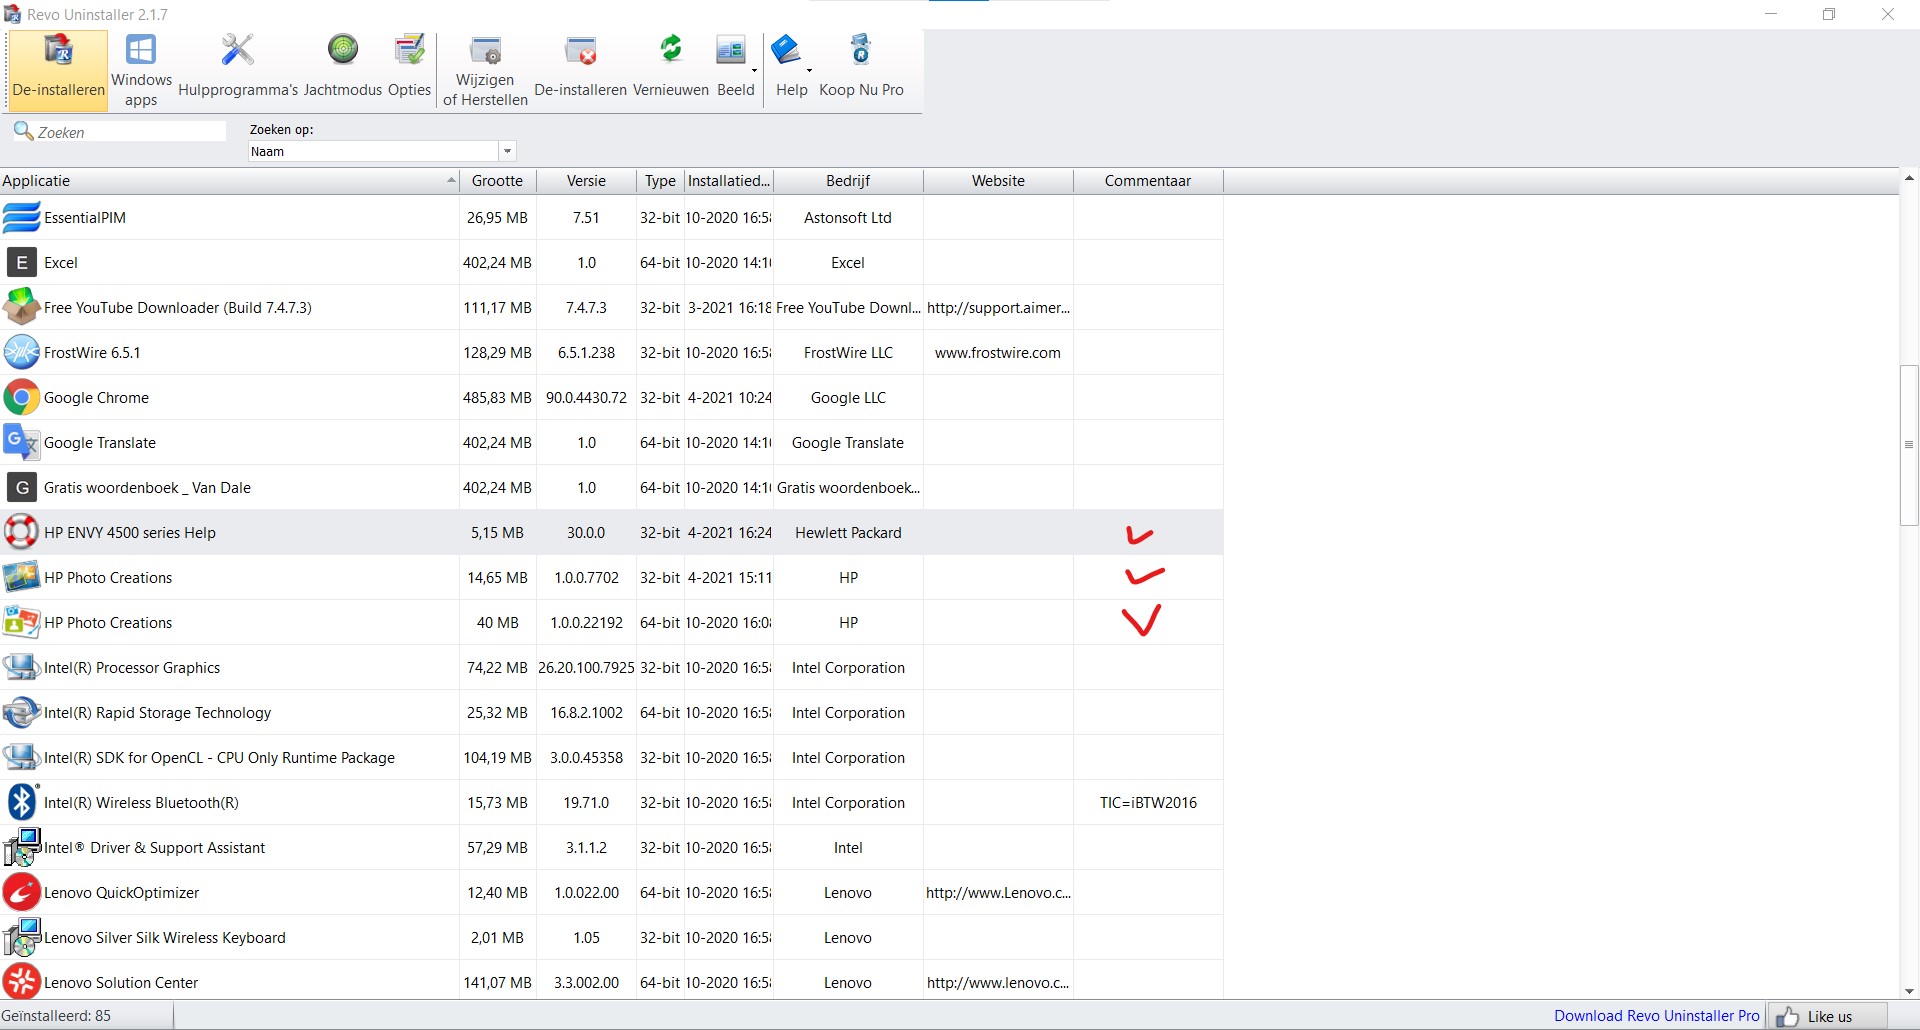
Task: Click Geïnstalleerd: 85 status text
Action: coord(56,1015)
